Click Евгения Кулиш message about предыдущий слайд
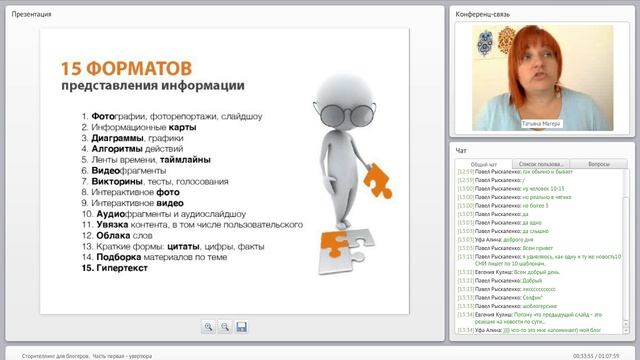This screenshot has height=360, width=640. 530,318
